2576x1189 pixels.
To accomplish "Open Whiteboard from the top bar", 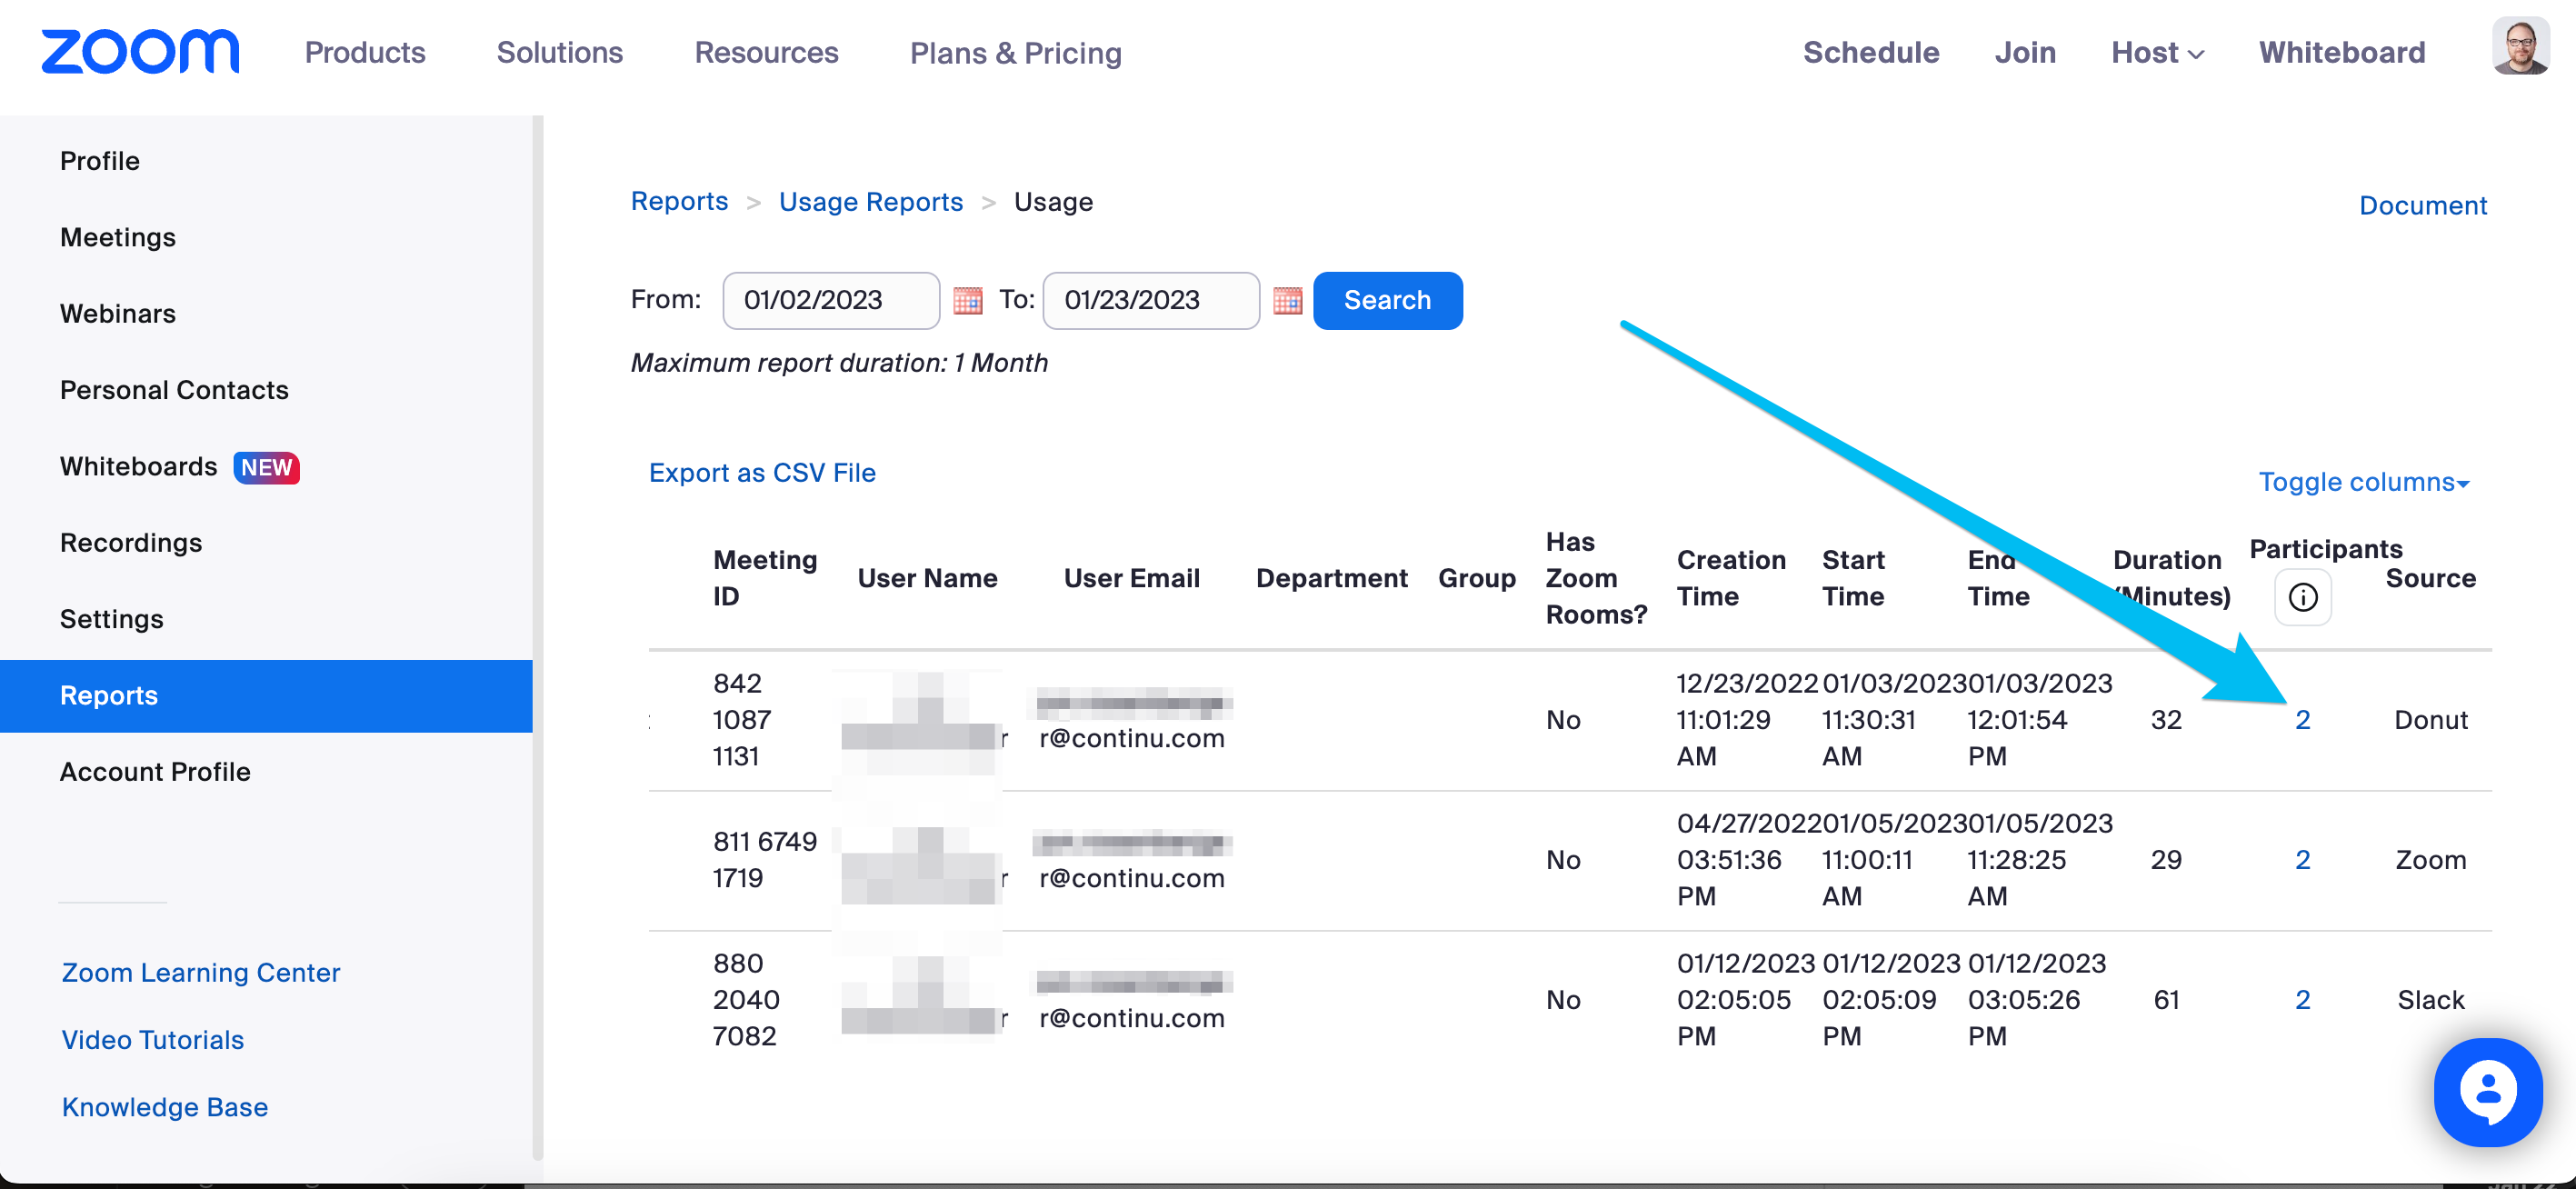I will click(2341, 52).
